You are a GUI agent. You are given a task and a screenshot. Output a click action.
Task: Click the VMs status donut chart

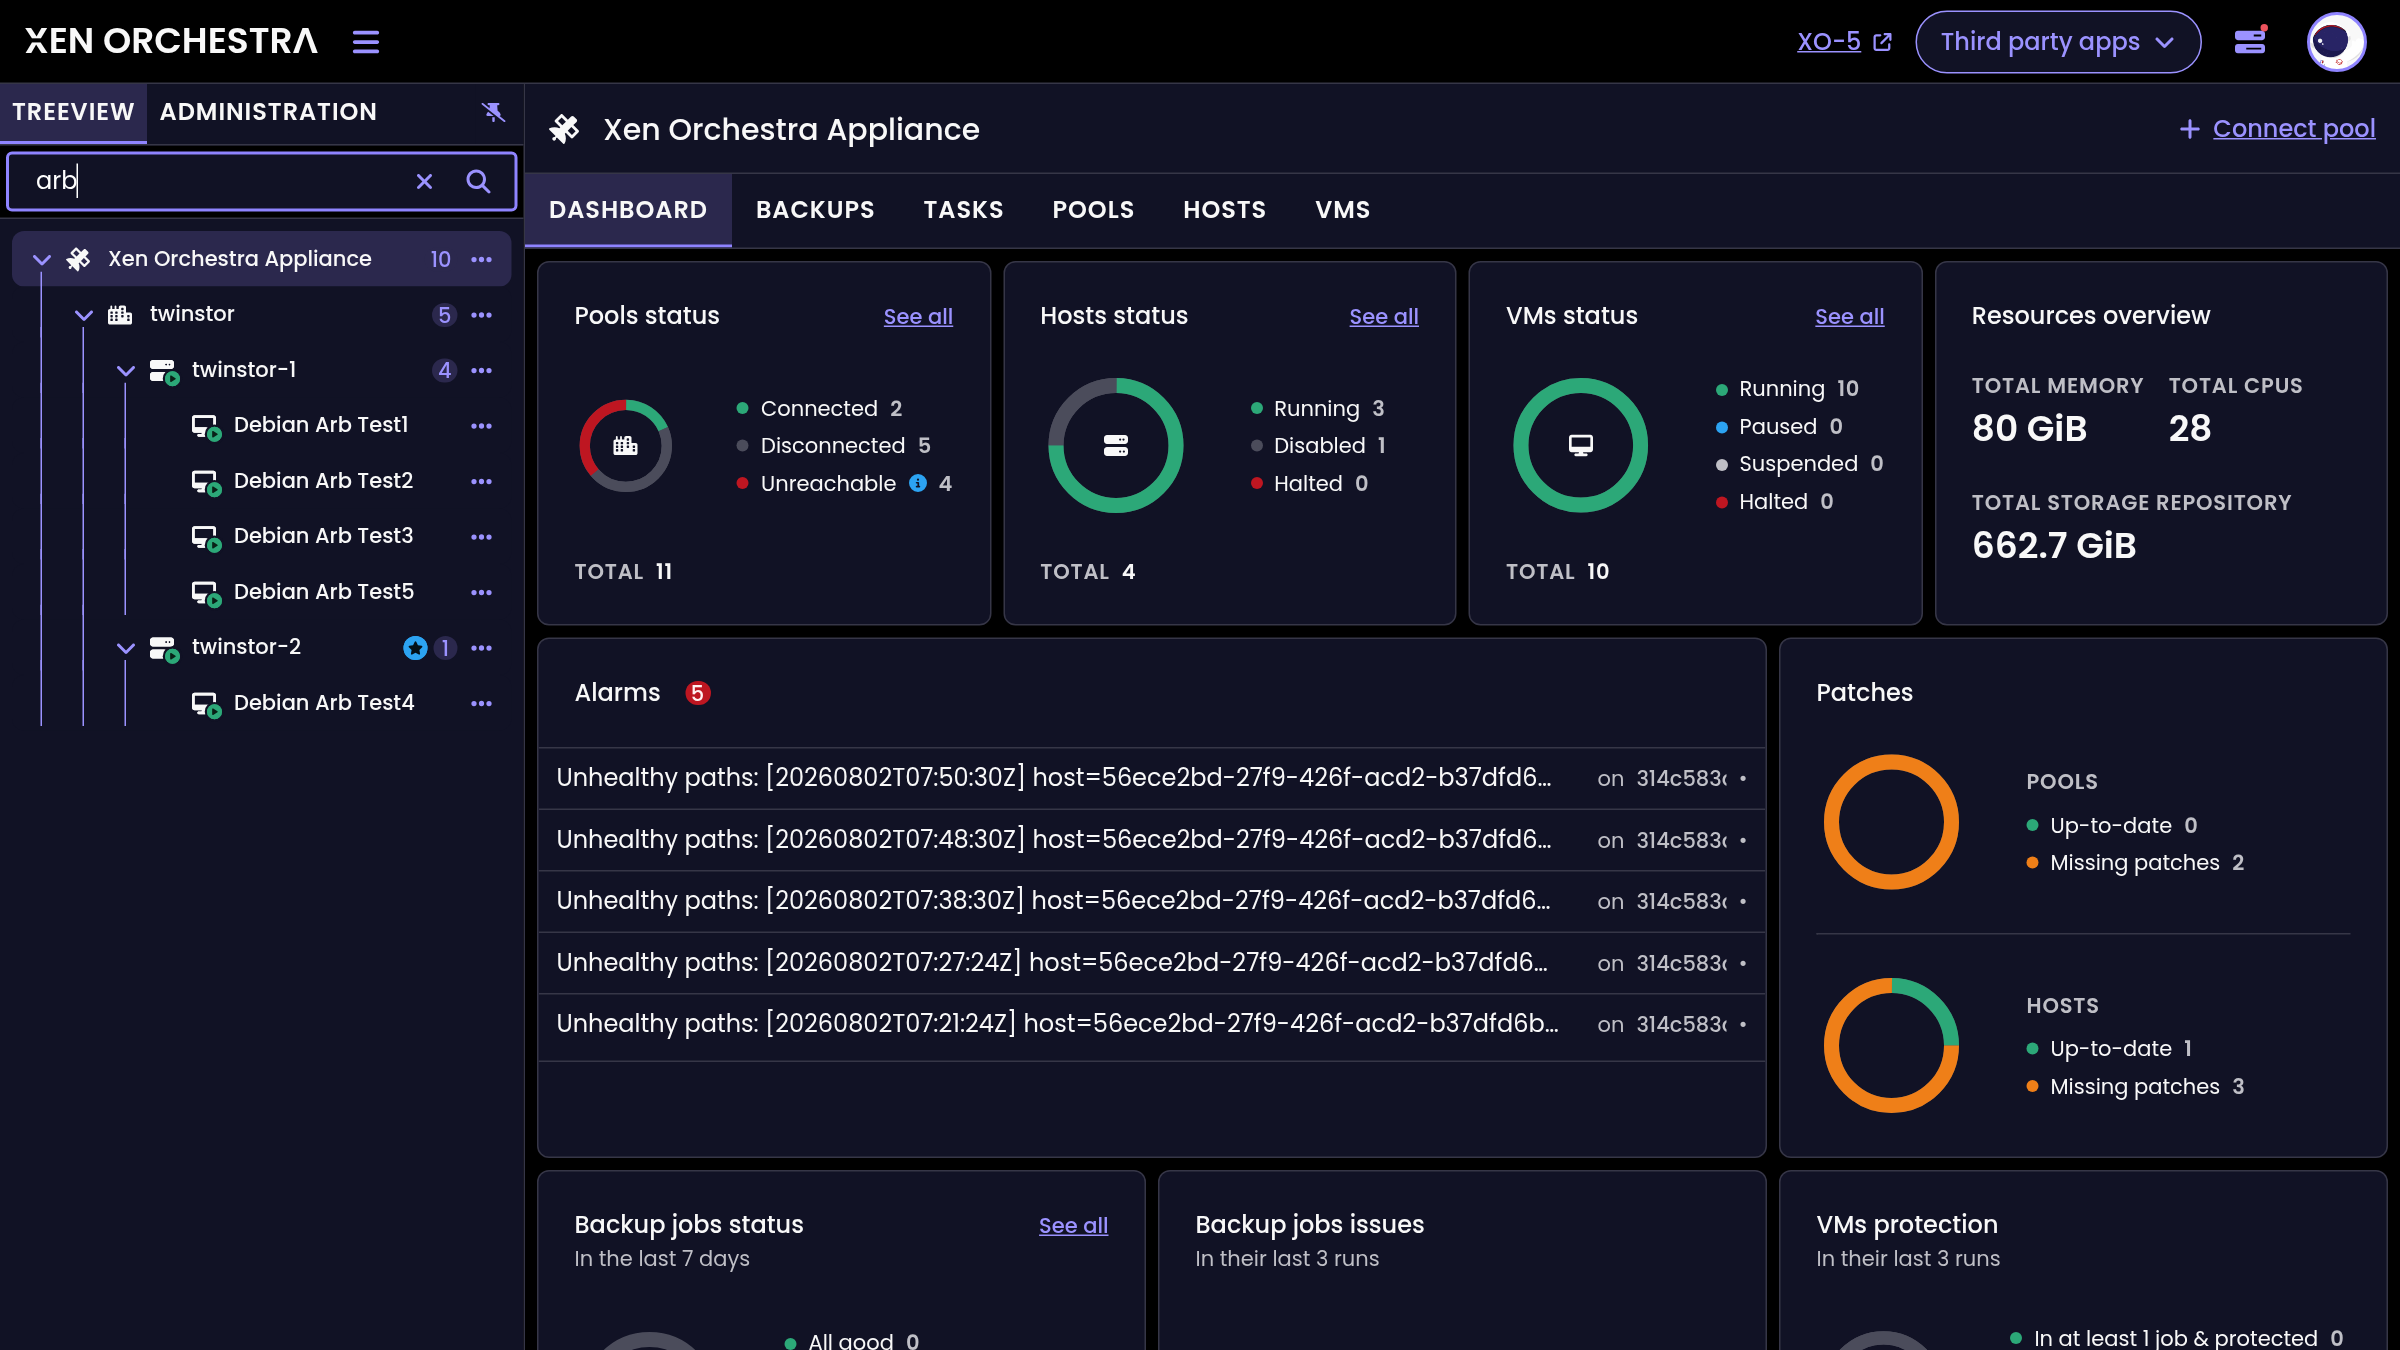1581,446
